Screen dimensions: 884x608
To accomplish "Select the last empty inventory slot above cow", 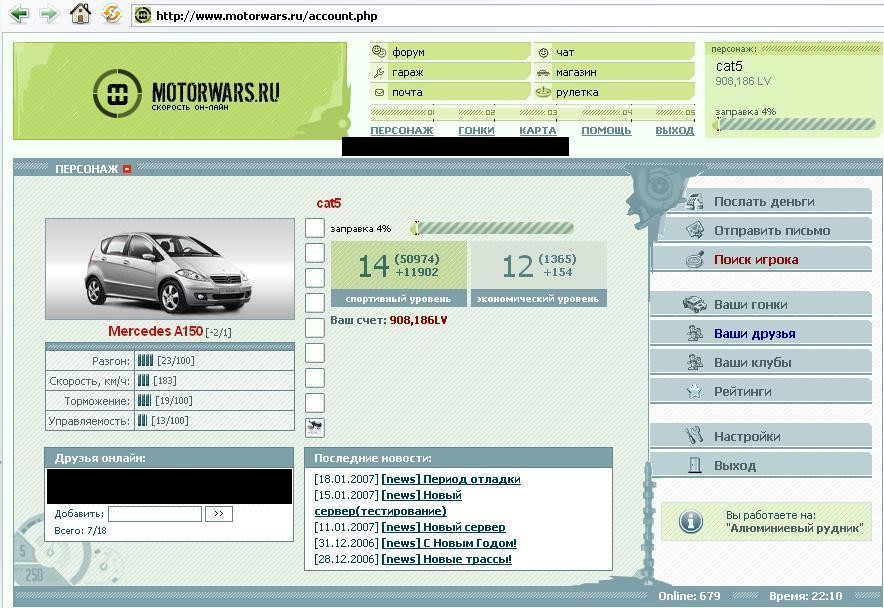I will pos(315,403).
